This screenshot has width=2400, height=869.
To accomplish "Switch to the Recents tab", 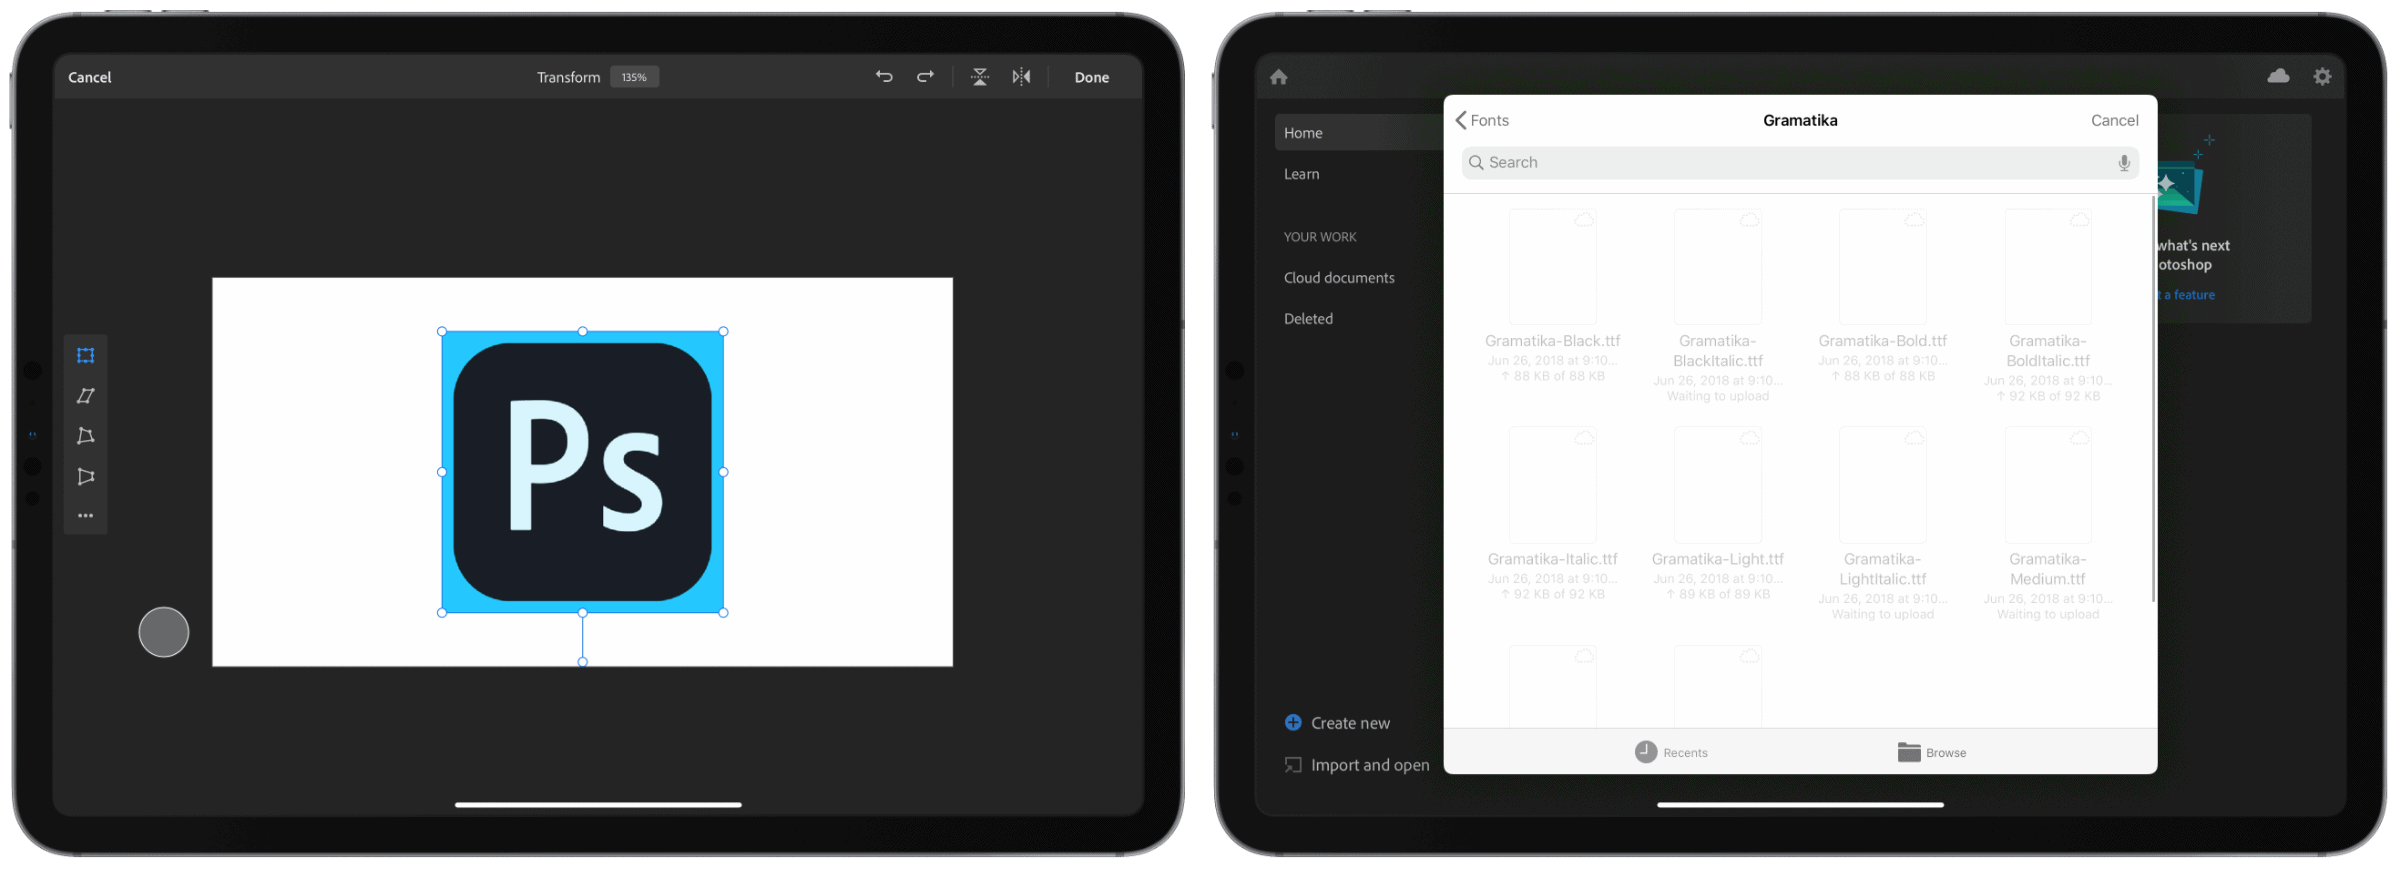I will pos(1671,752).
